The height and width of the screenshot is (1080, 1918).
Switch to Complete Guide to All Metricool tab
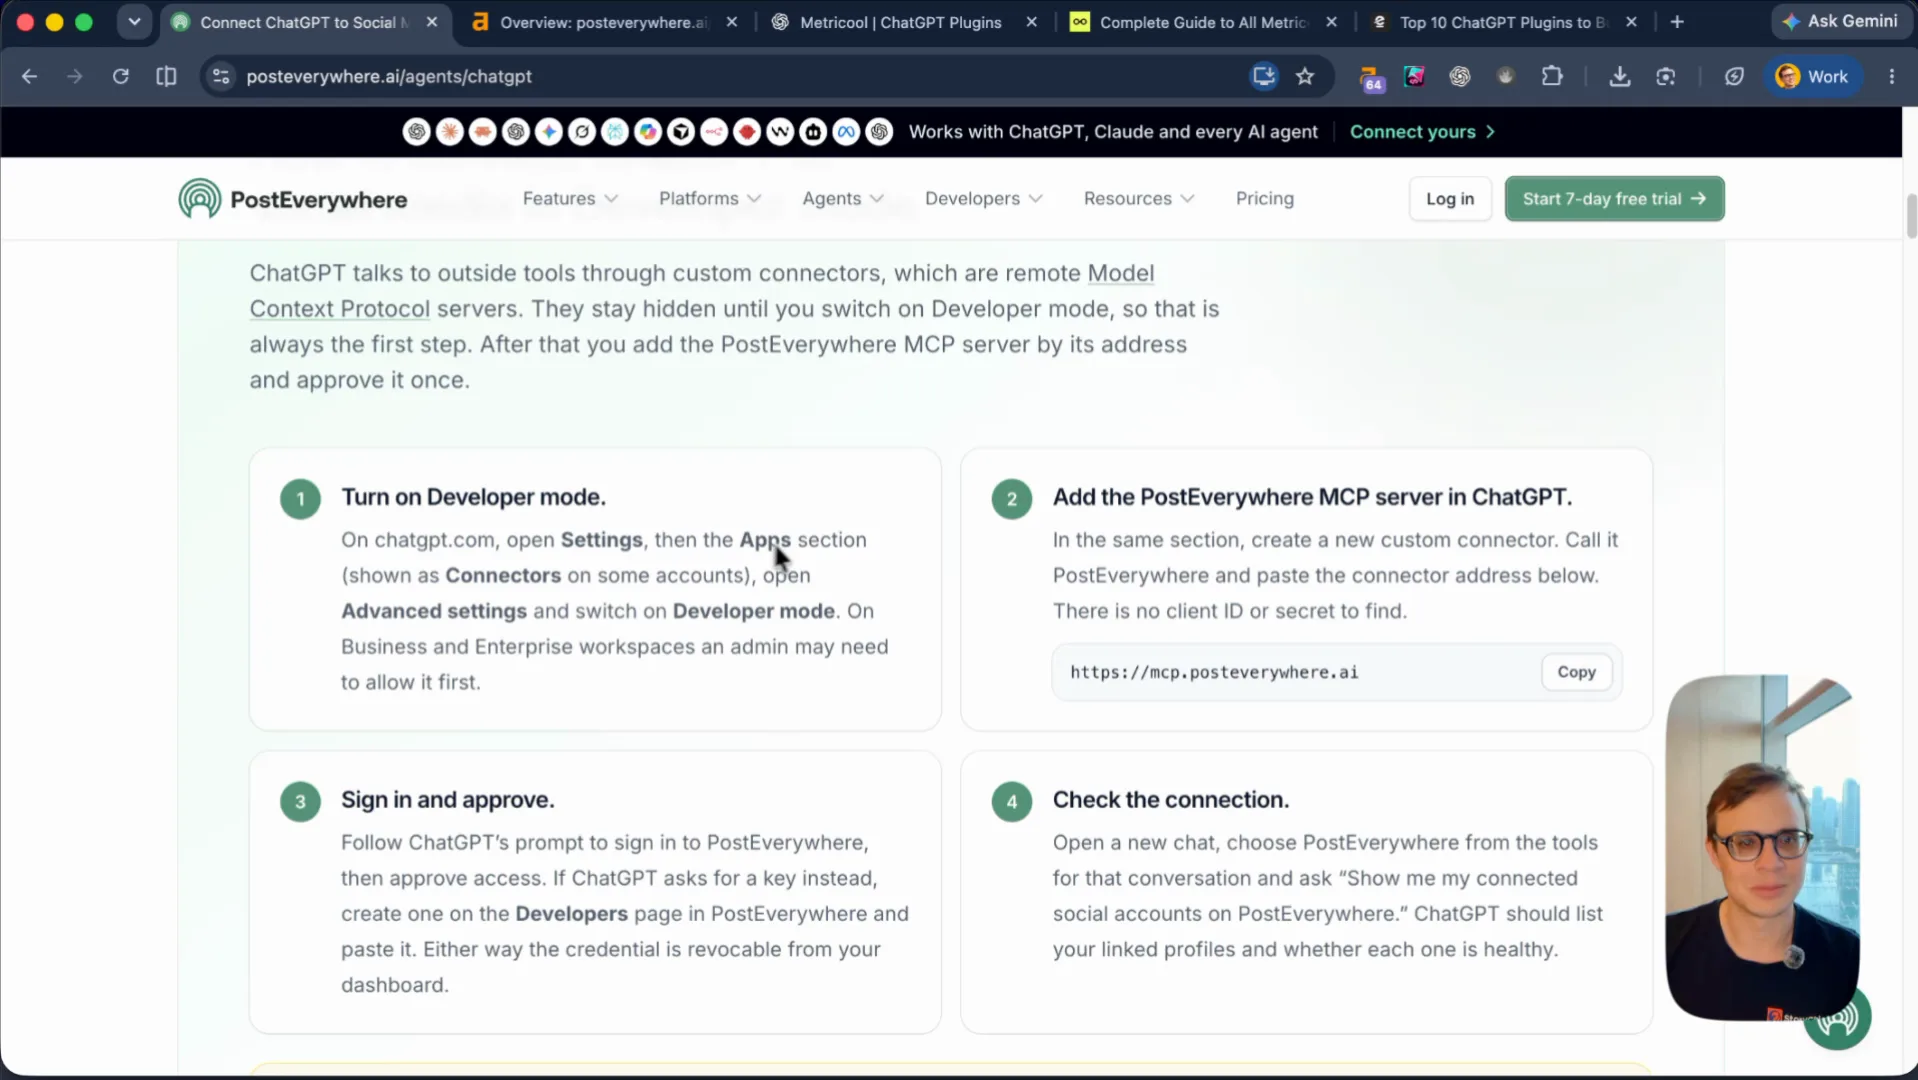click(x=1203, y=22)
